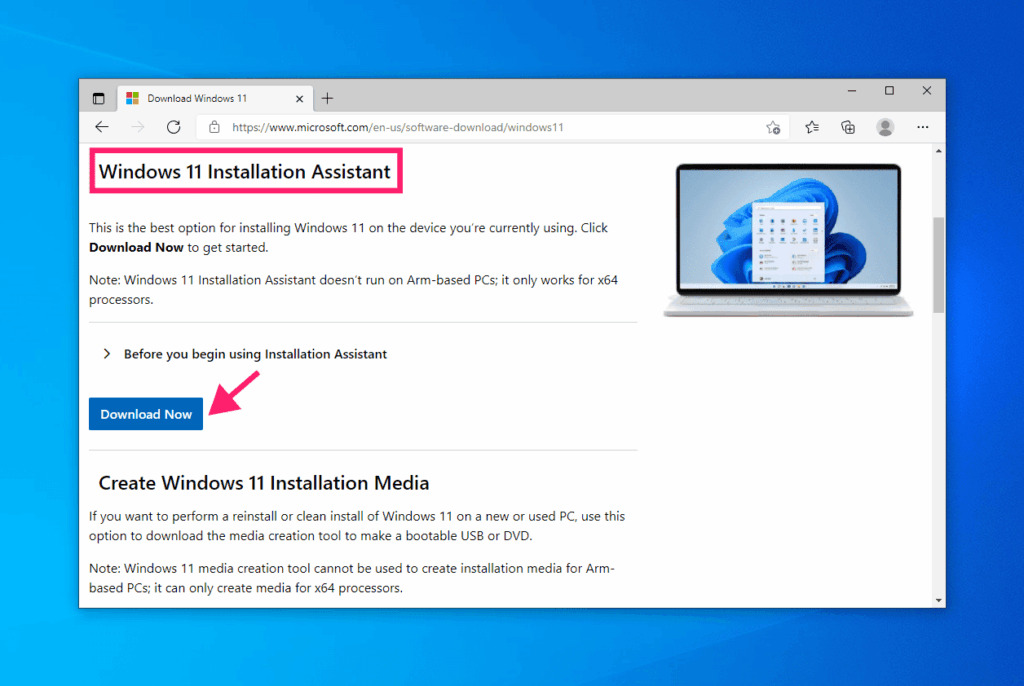Open Settings and more ellipsis menu
The height and width of the screenshot is (686, 1024).
[922, 127]
